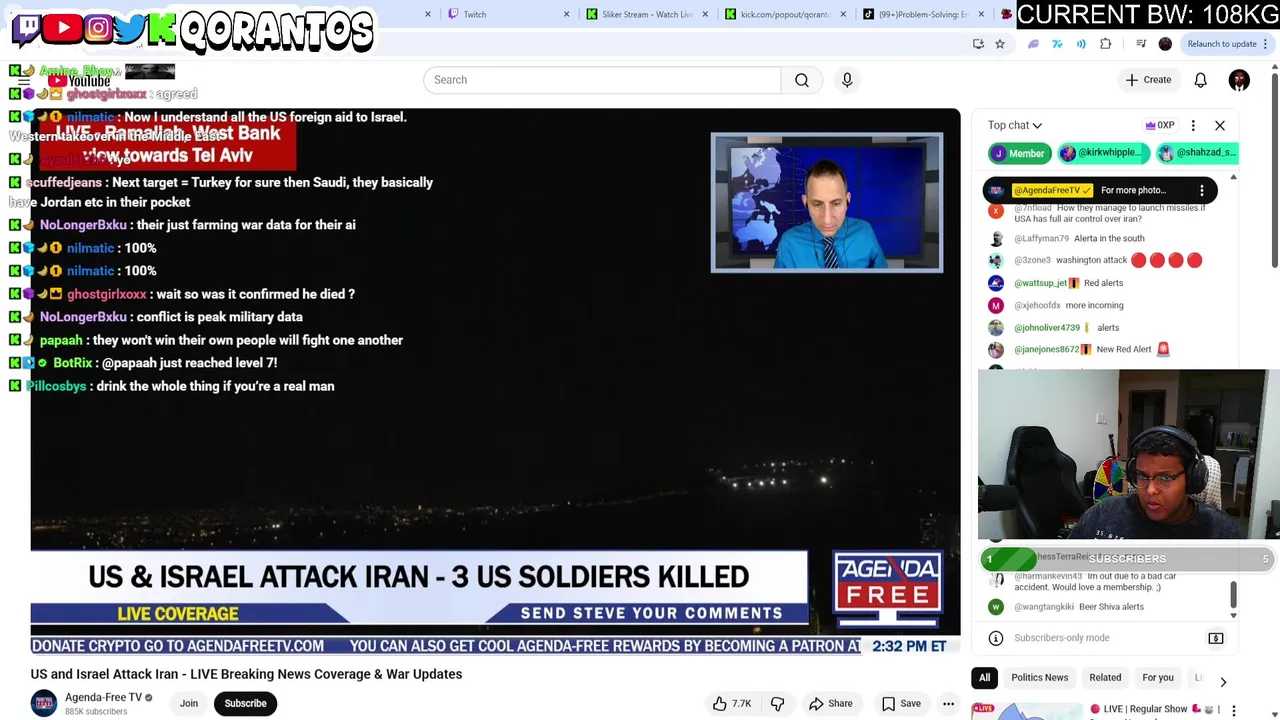Open Agenda-Free TV channel name link
Viewport: 1280px width, 720px height.
click(104, 697)
